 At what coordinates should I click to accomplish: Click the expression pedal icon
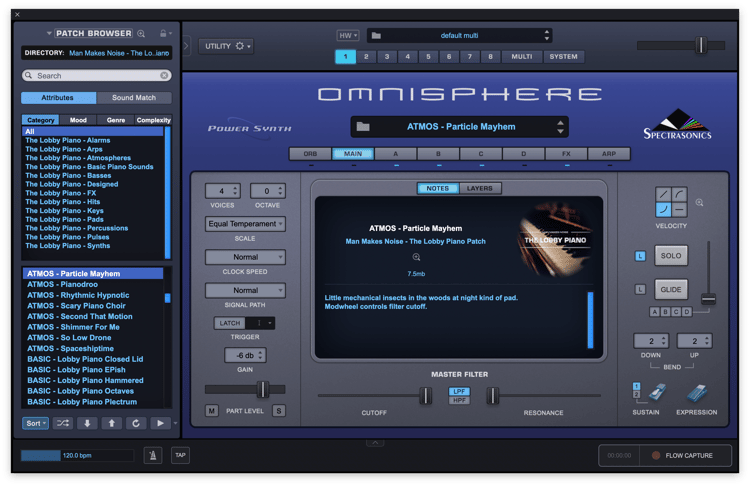coord(696,393)
